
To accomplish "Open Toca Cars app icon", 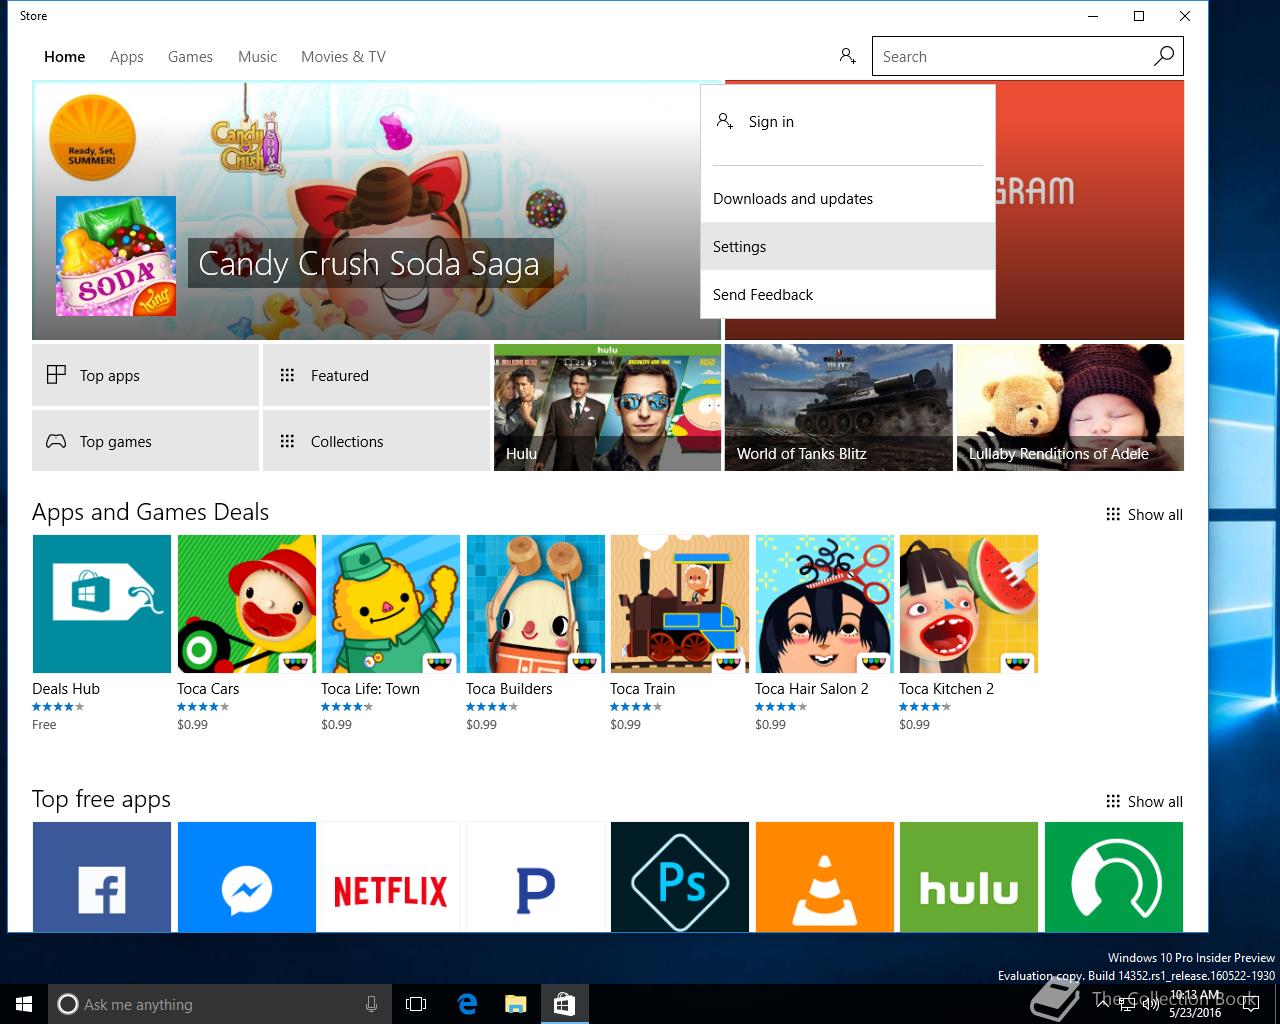I will point(247,604).
